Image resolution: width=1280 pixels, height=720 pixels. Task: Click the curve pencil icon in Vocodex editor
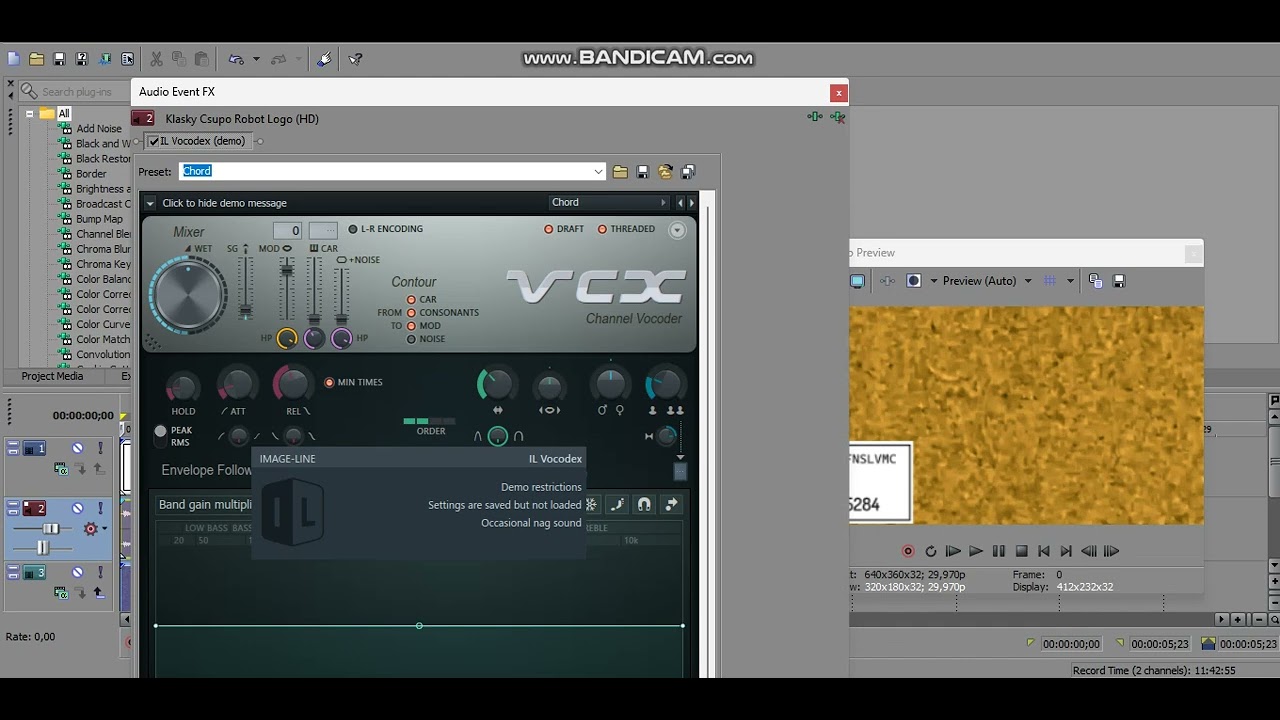617,505
